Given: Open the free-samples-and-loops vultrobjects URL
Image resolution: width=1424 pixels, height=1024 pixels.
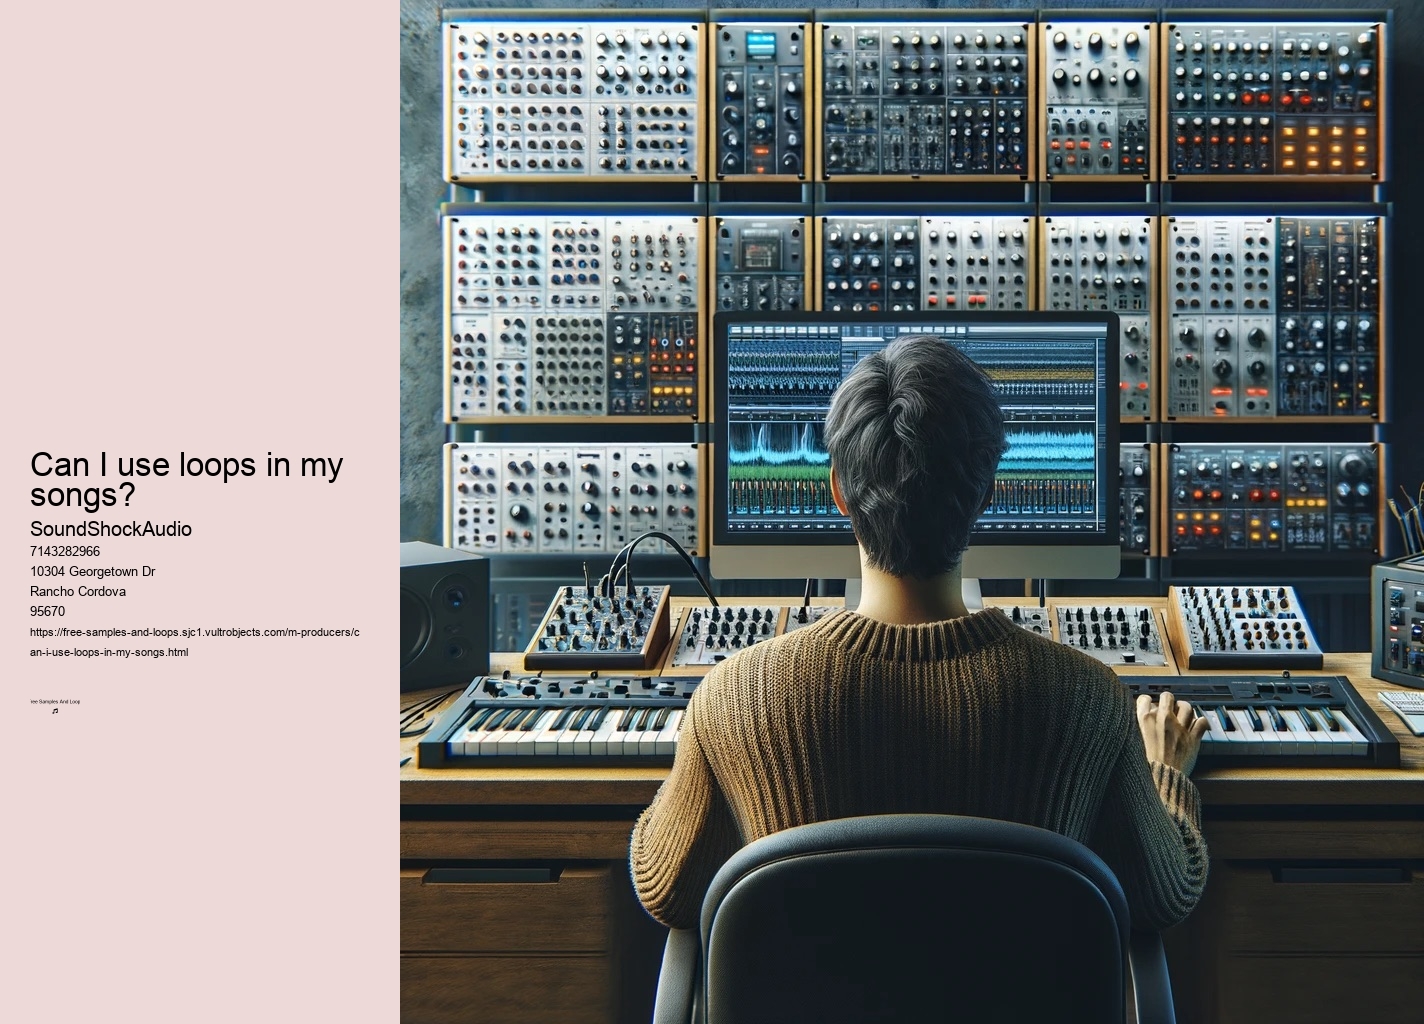Looking at the screenshot, I should 195,642.
